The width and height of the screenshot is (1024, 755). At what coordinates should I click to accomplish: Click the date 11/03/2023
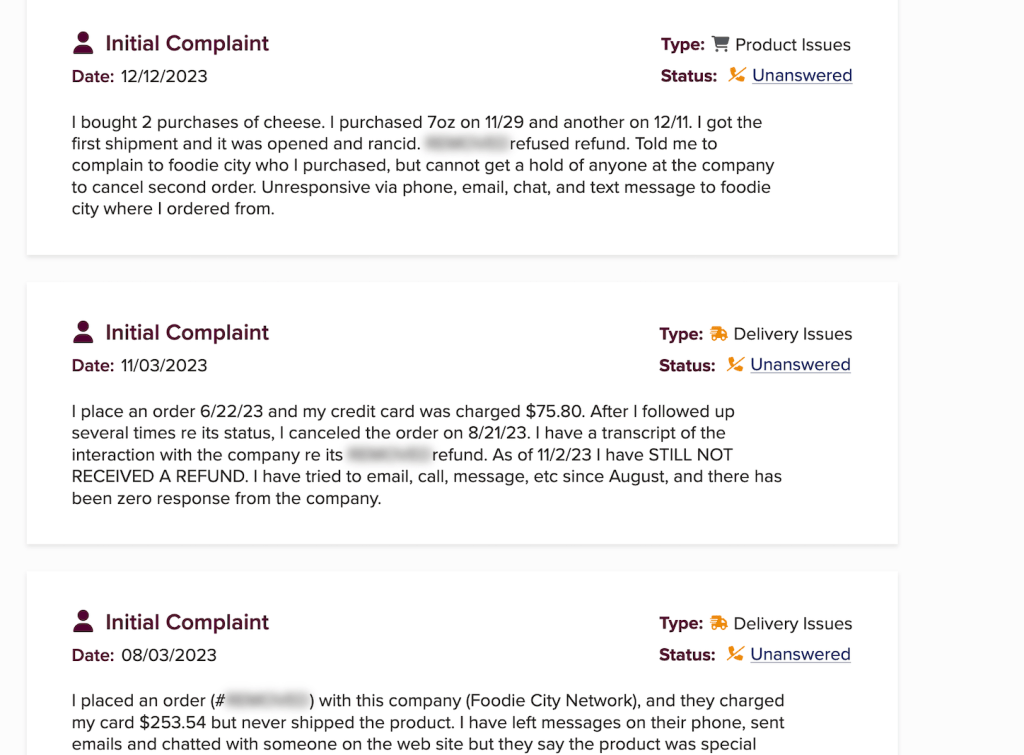coord(163,365)
